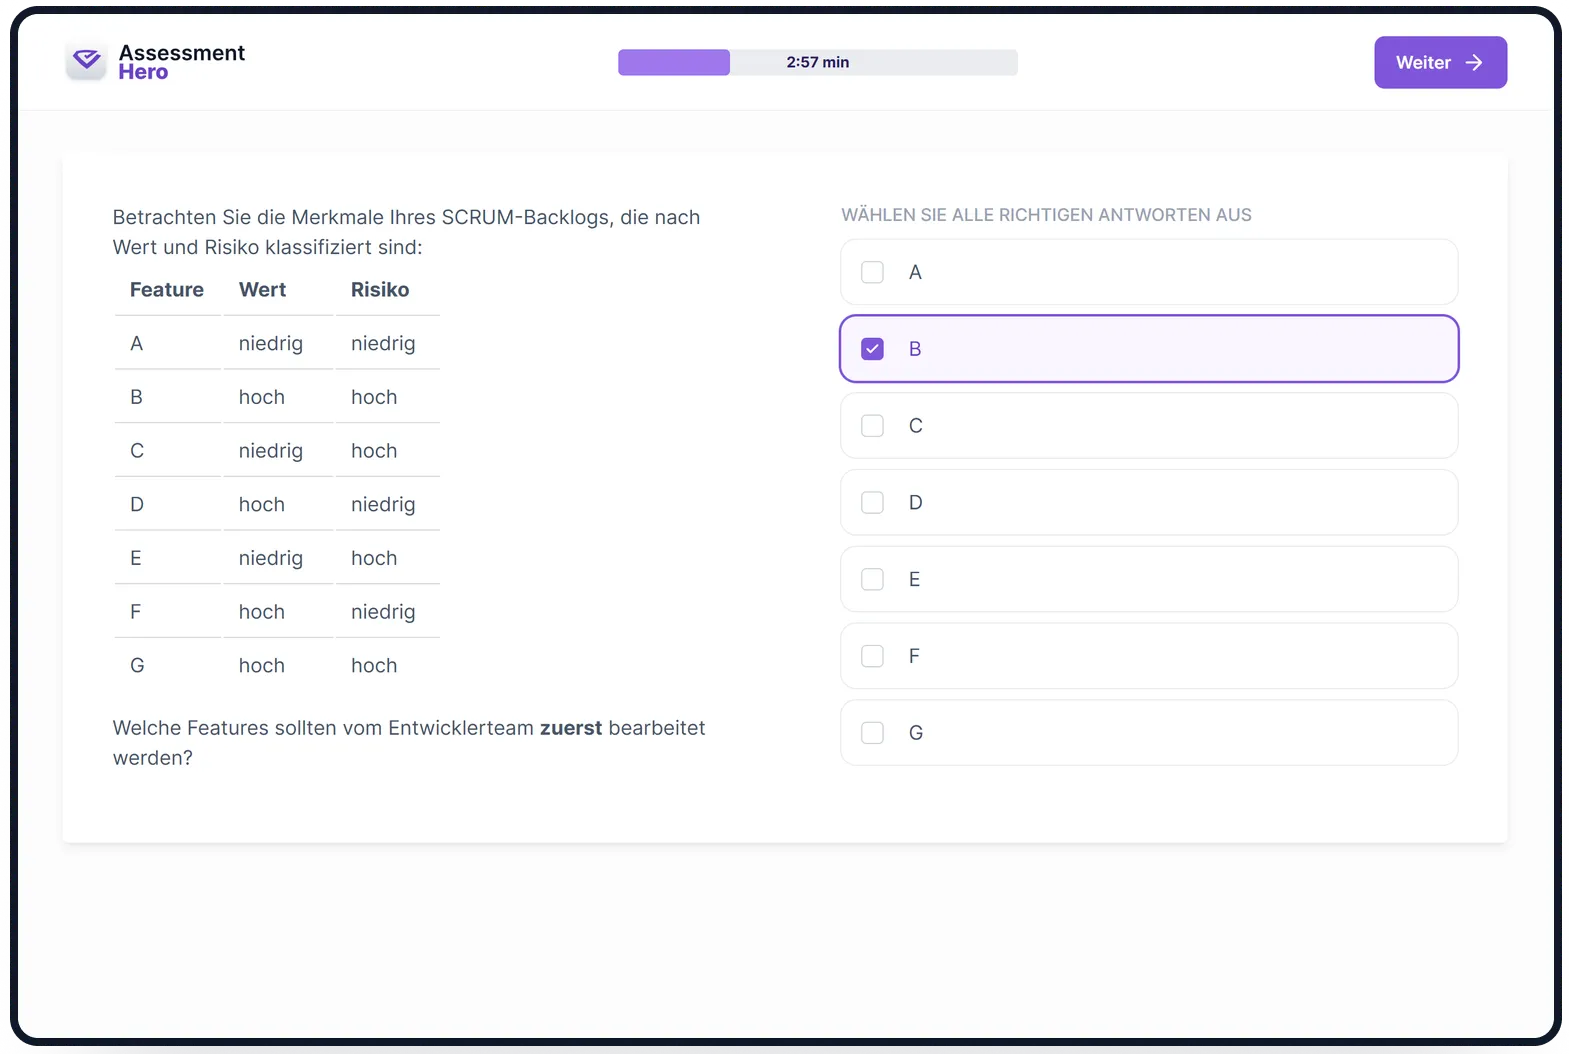
Task: Check the box next to answer E
Action: [x=872, y=580]
